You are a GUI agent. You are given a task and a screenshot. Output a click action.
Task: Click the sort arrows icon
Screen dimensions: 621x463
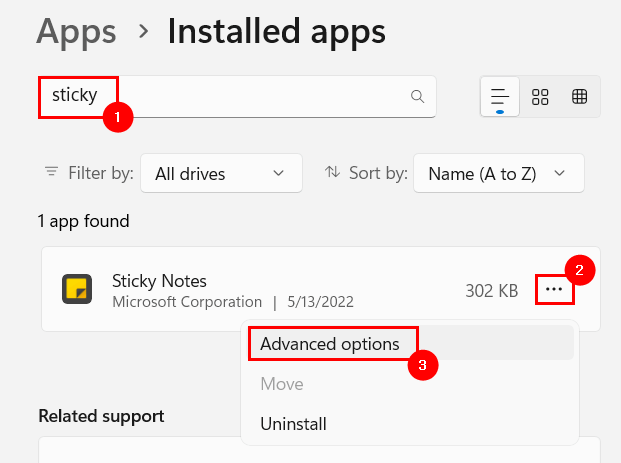pos(332,172)
